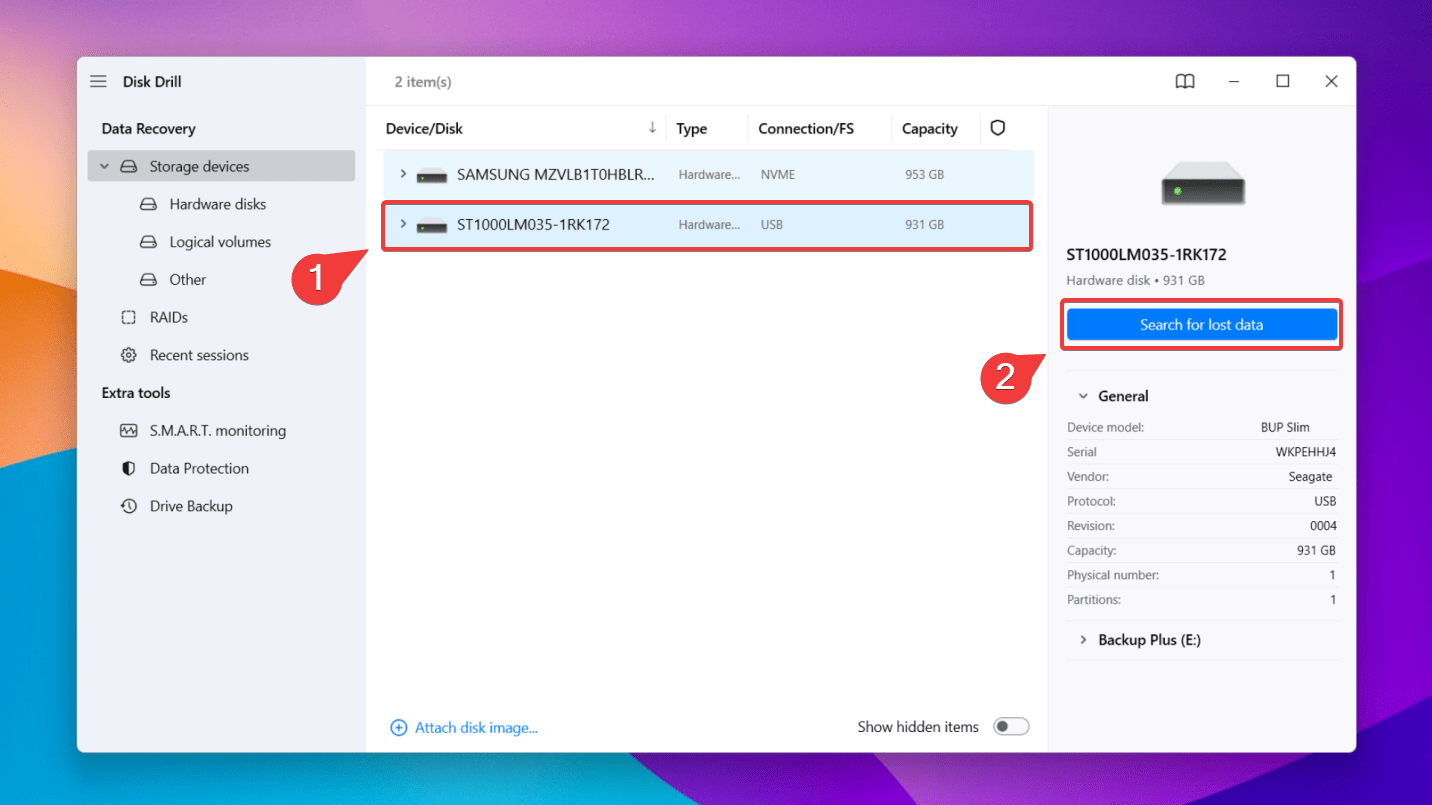Minimize the Disk Drill window

pos(1233,82)
